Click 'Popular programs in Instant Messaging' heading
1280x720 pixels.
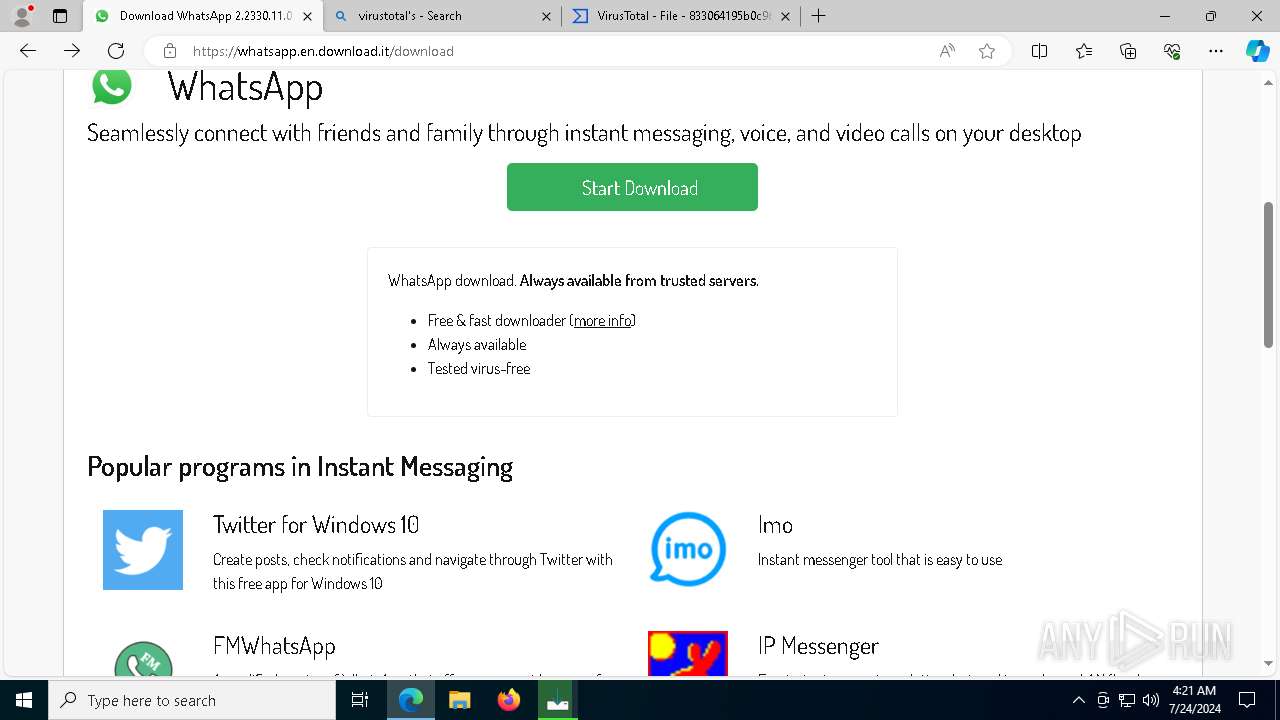coord(300,467)
